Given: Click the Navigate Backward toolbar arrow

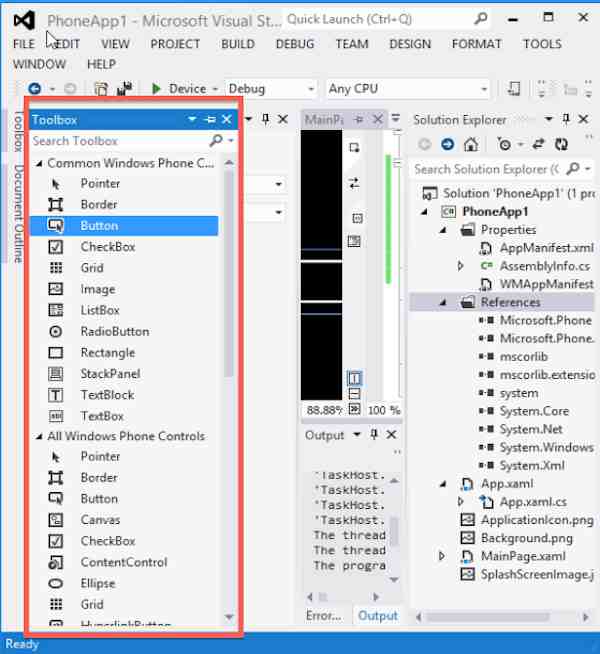Looking at the screenshot, I should coord(35,88).
